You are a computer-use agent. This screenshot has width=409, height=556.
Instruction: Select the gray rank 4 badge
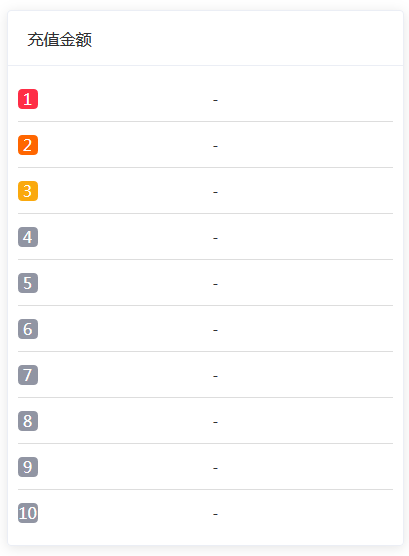coord(28,237)
